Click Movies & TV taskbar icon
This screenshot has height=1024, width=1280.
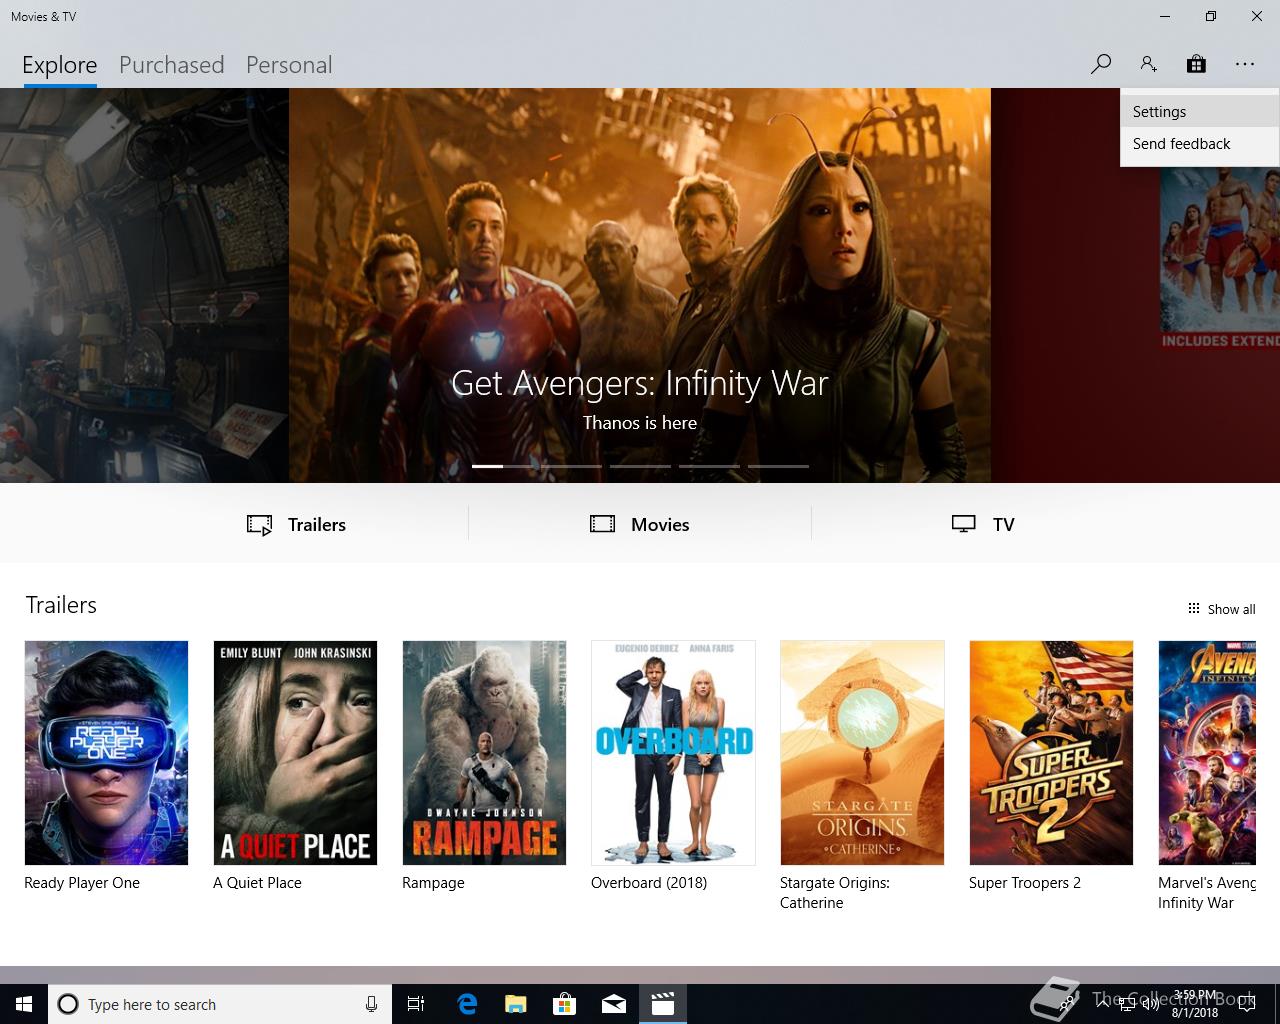(663, 1004)
